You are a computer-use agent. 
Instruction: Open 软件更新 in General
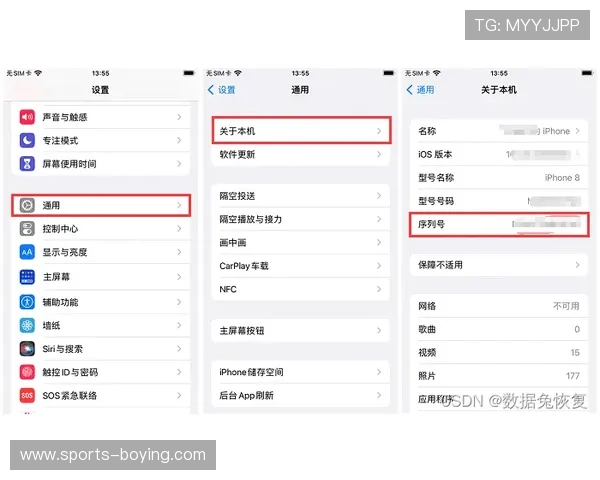[x=301, y=155]
